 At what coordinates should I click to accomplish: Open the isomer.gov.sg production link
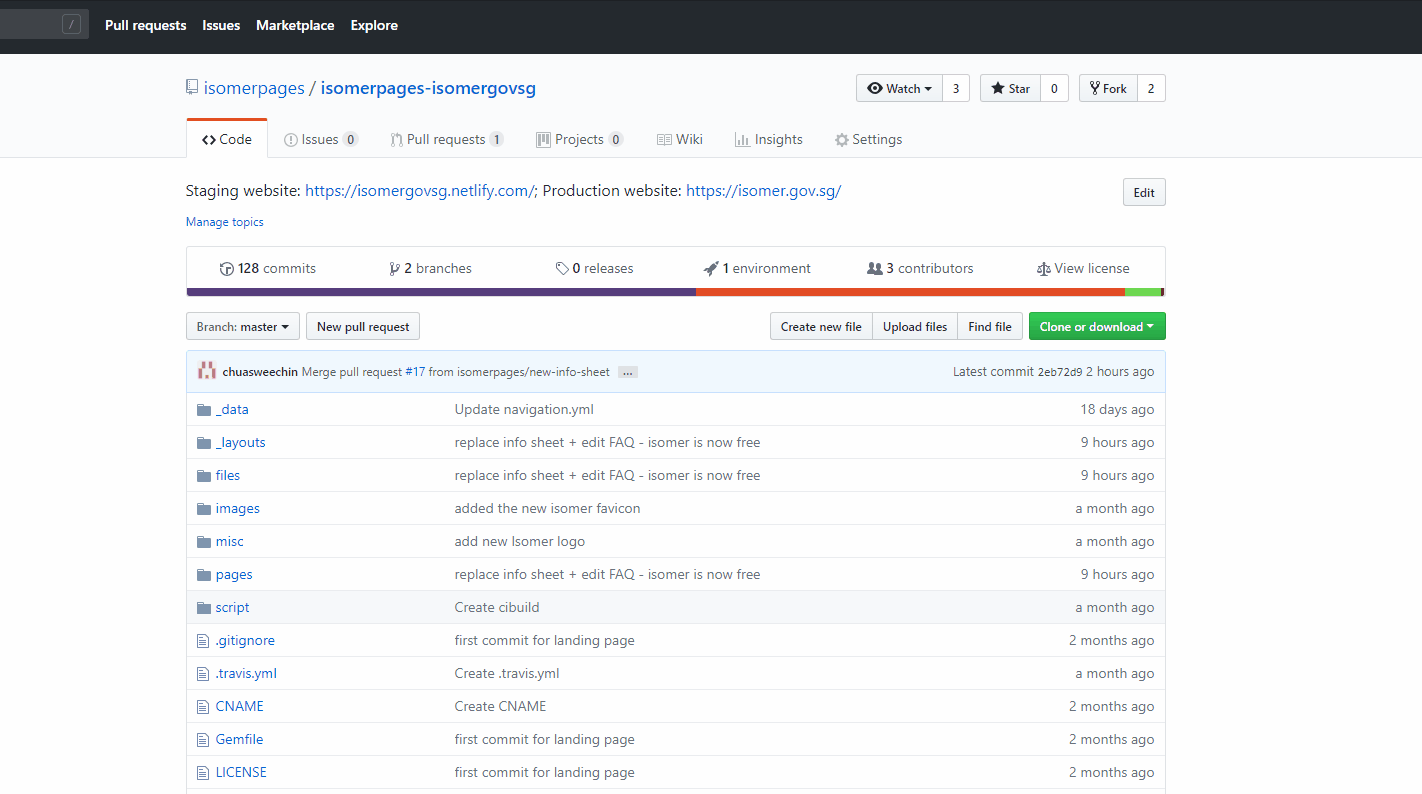coord(763,191)
